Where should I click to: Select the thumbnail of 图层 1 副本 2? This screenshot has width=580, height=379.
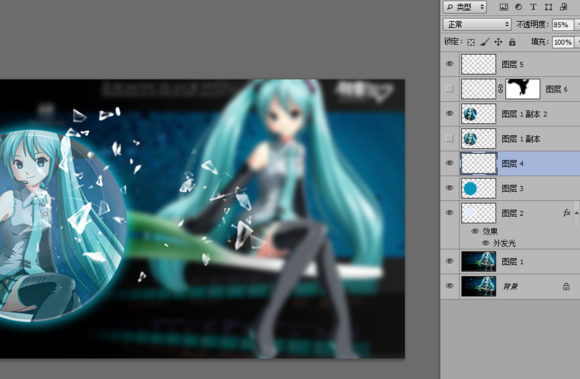[x=478, y=114]
